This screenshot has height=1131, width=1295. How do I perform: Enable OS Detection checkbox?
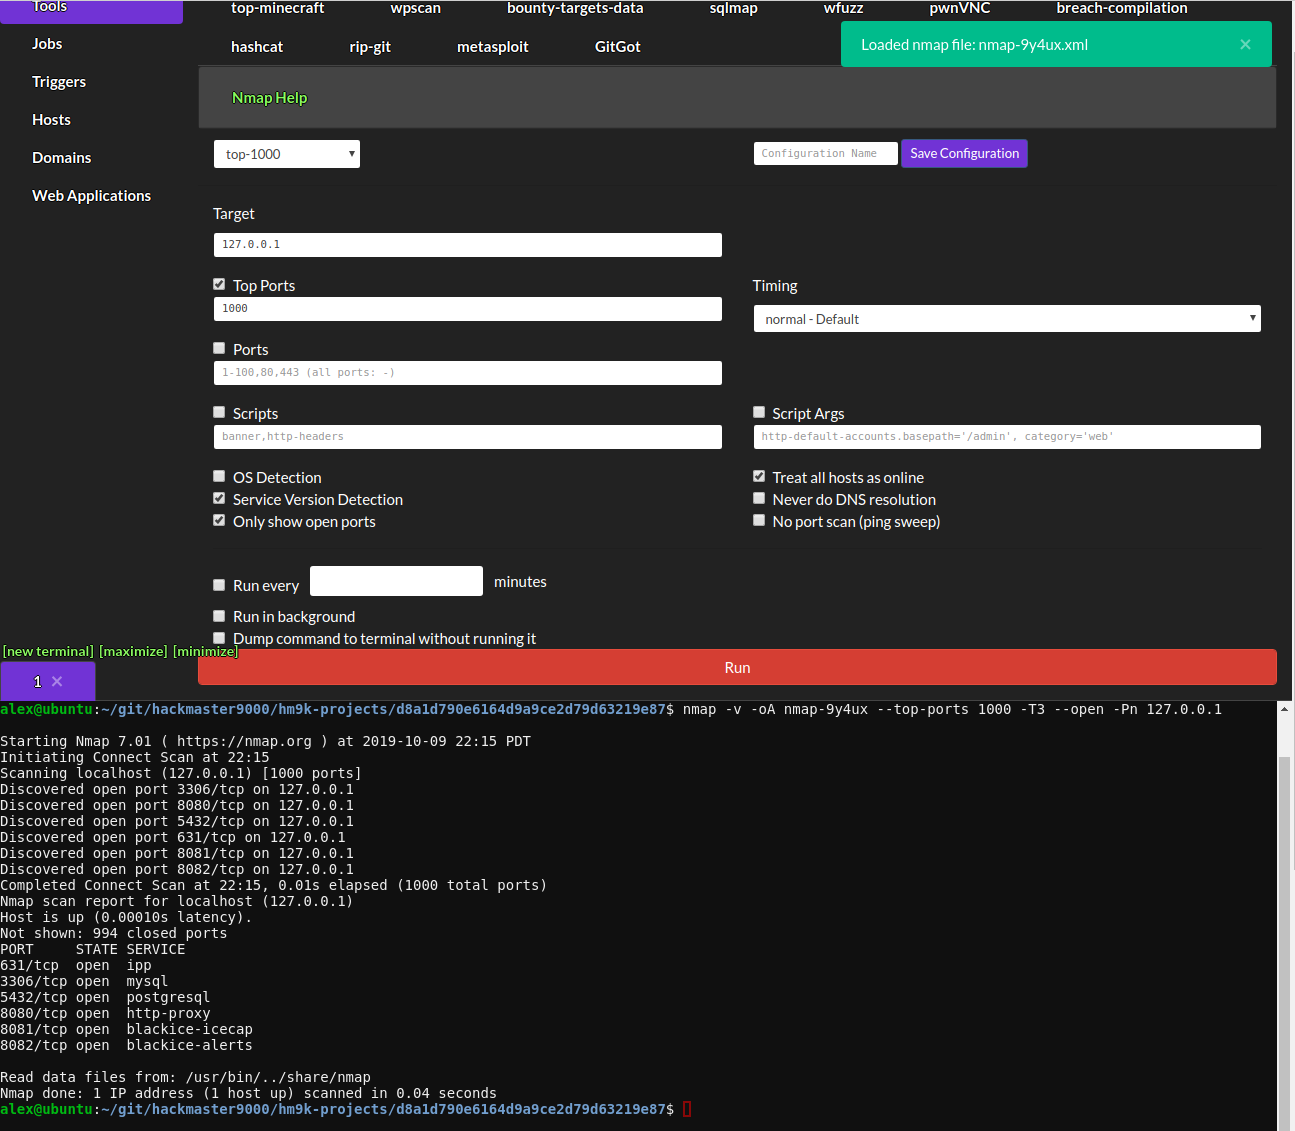click(x=219, y=476)
